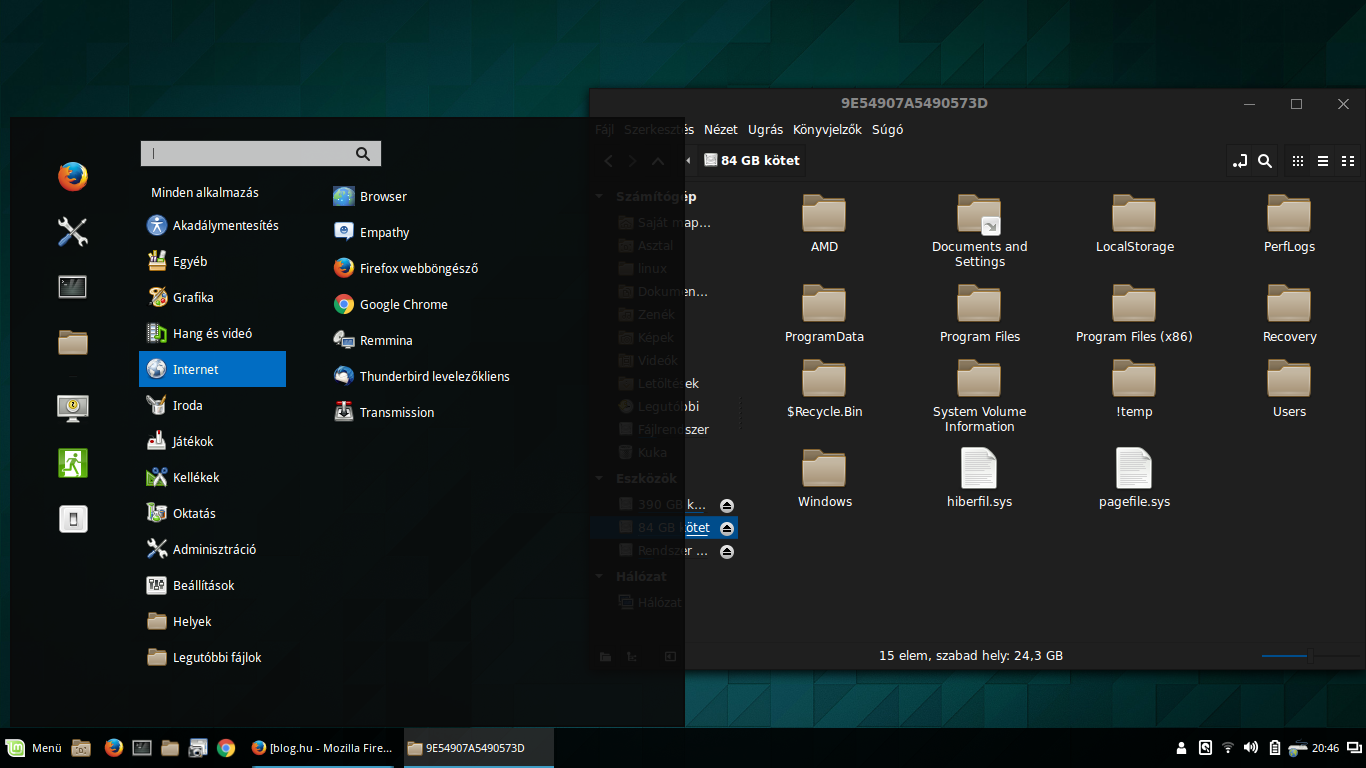Click the screenshot tool launcher on panel
Screen dimensions: 1366x768
coord(198,748)
